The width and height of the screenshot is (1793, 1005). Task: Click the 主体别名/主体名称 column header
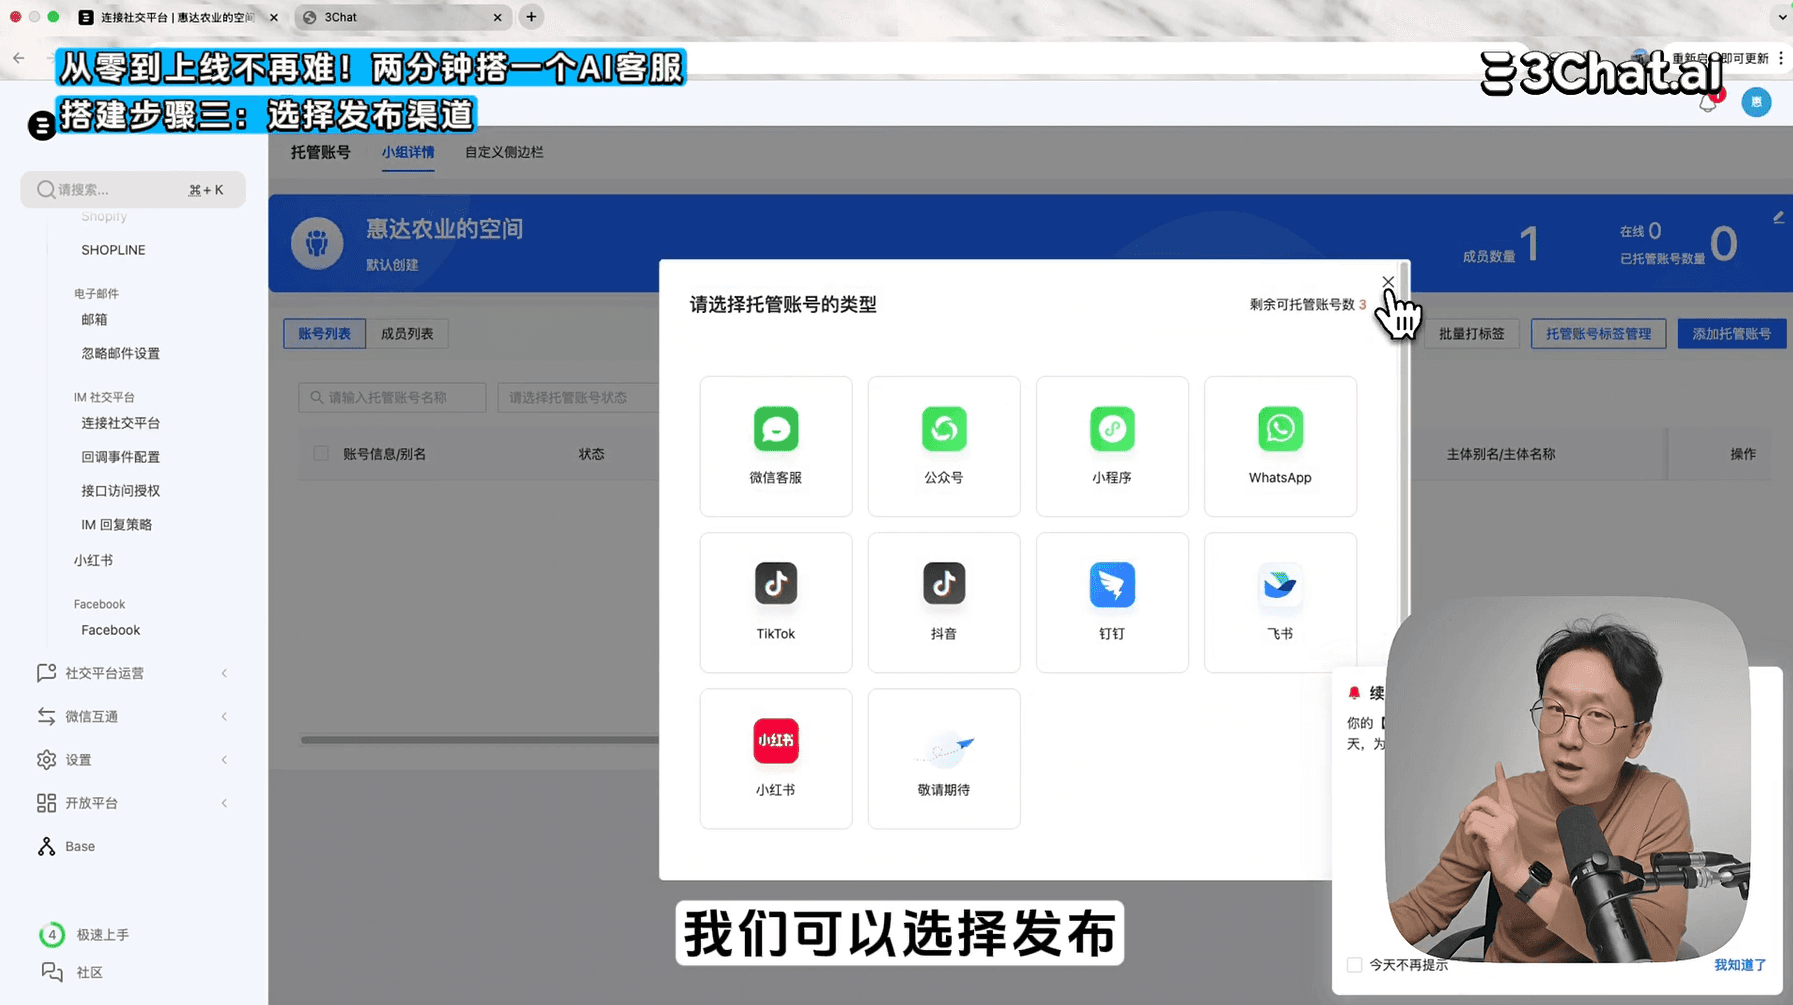[1500, 454]
